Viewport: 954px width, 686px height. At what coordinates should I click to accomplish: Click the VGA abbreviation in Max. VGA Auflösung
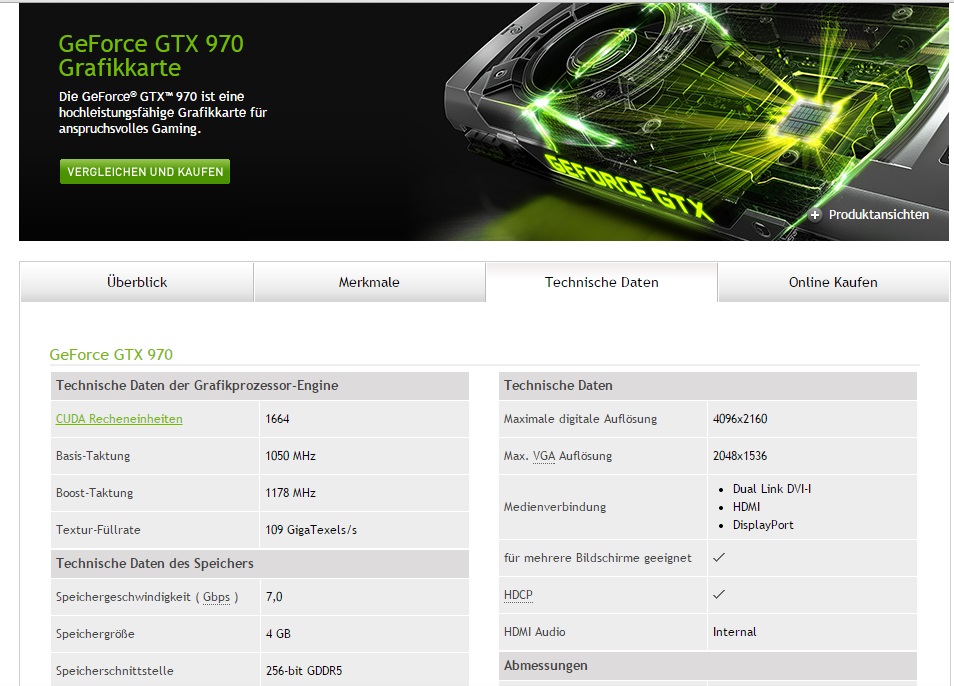pos(544,456)
